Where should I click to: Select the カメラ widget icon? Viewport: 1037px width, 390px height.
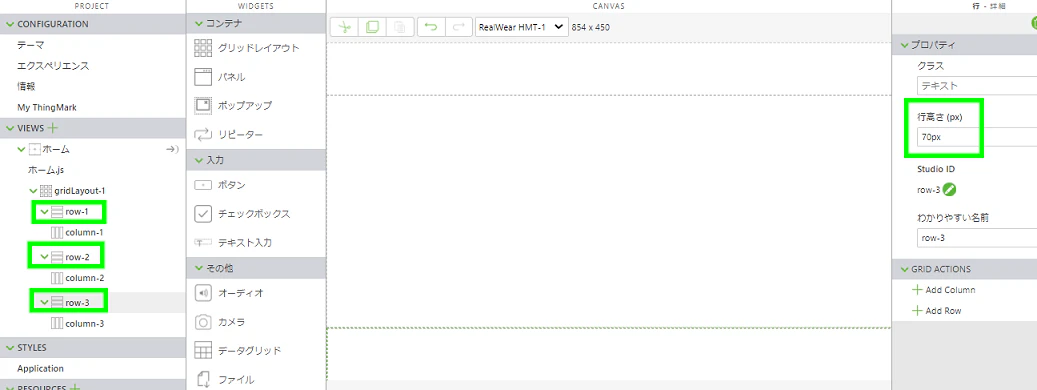tap(202, 322)
